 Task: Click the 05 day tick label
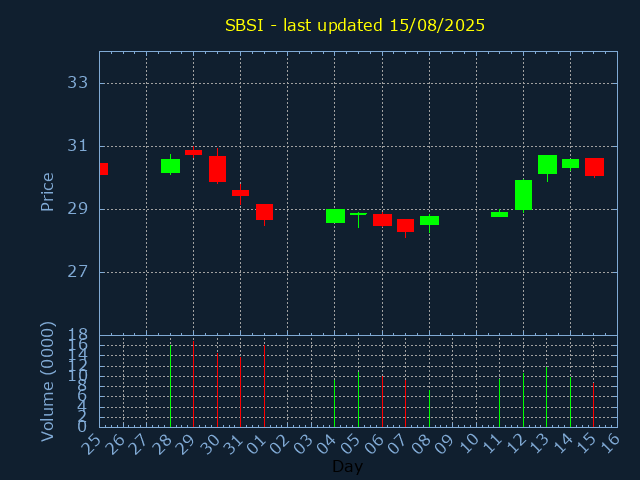point(350,444)
